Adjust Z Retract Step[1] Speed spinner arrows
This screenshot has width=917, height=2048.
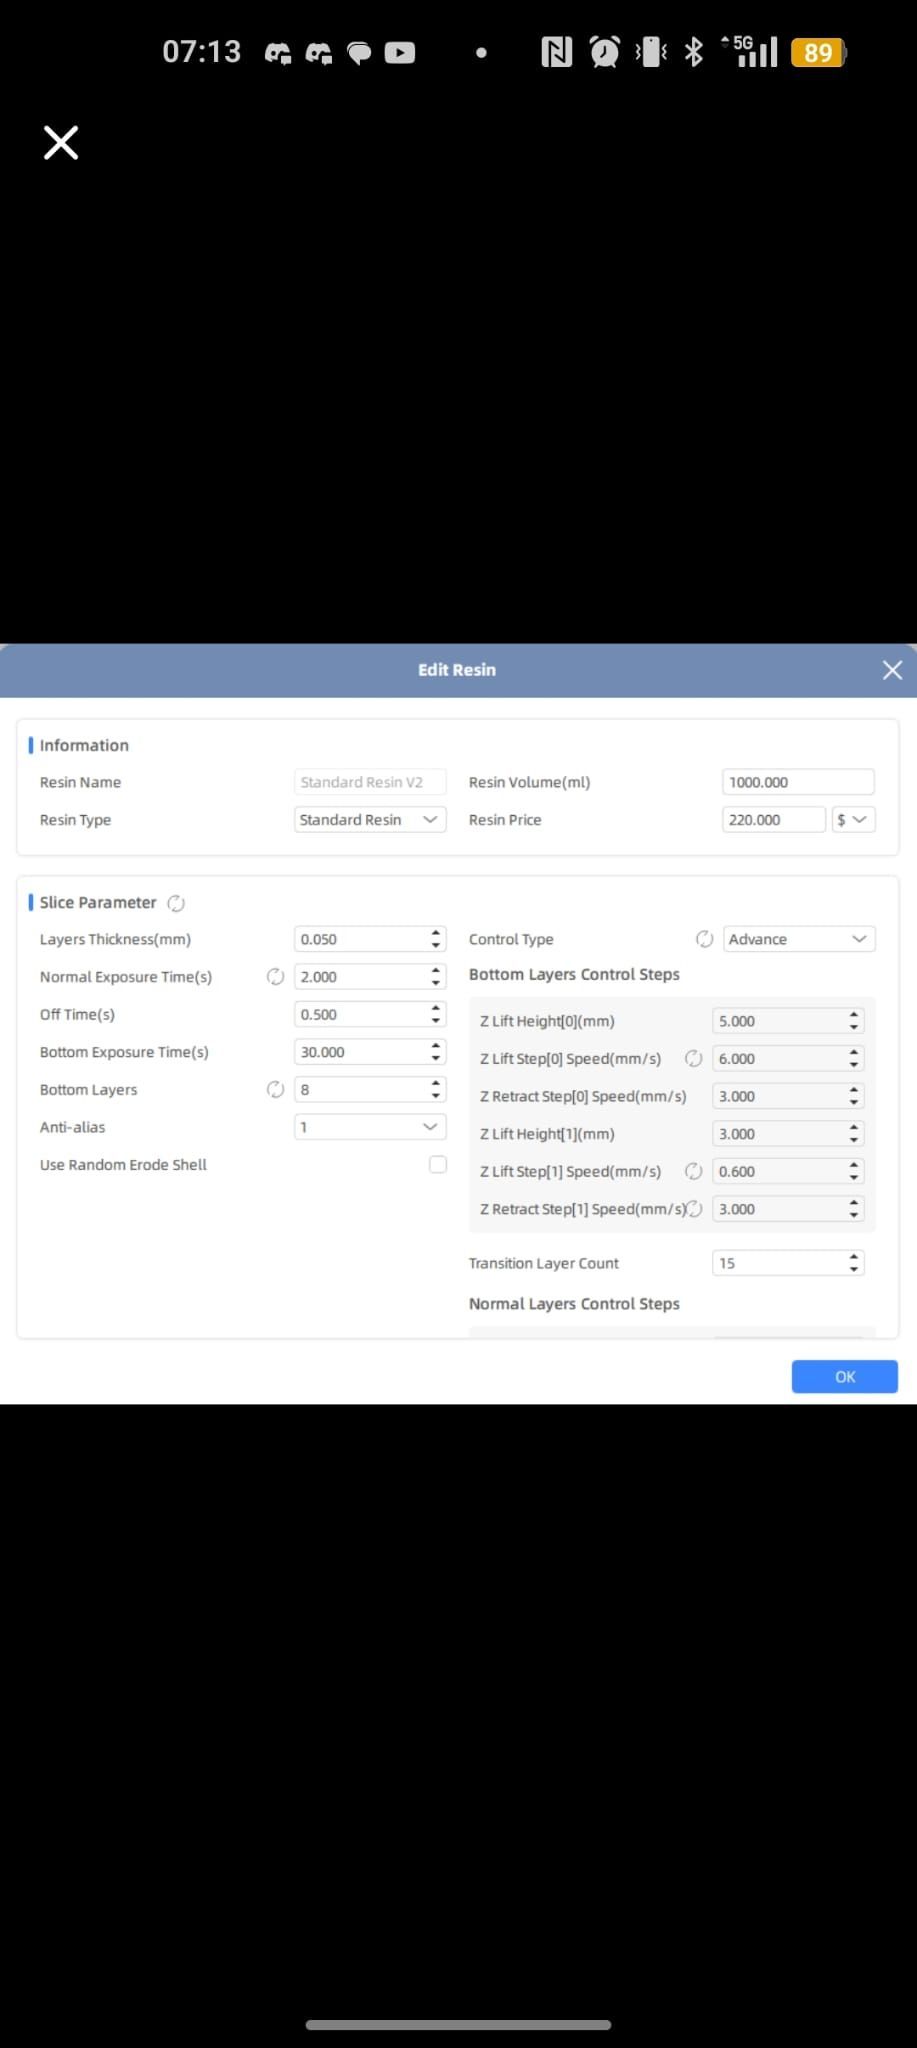pos(854,1209)
